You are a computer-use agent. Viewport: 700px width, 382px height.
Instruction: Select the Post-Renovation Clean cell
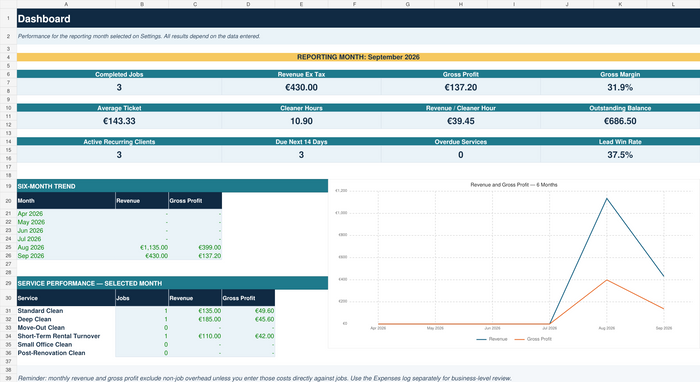click(66, 353)
